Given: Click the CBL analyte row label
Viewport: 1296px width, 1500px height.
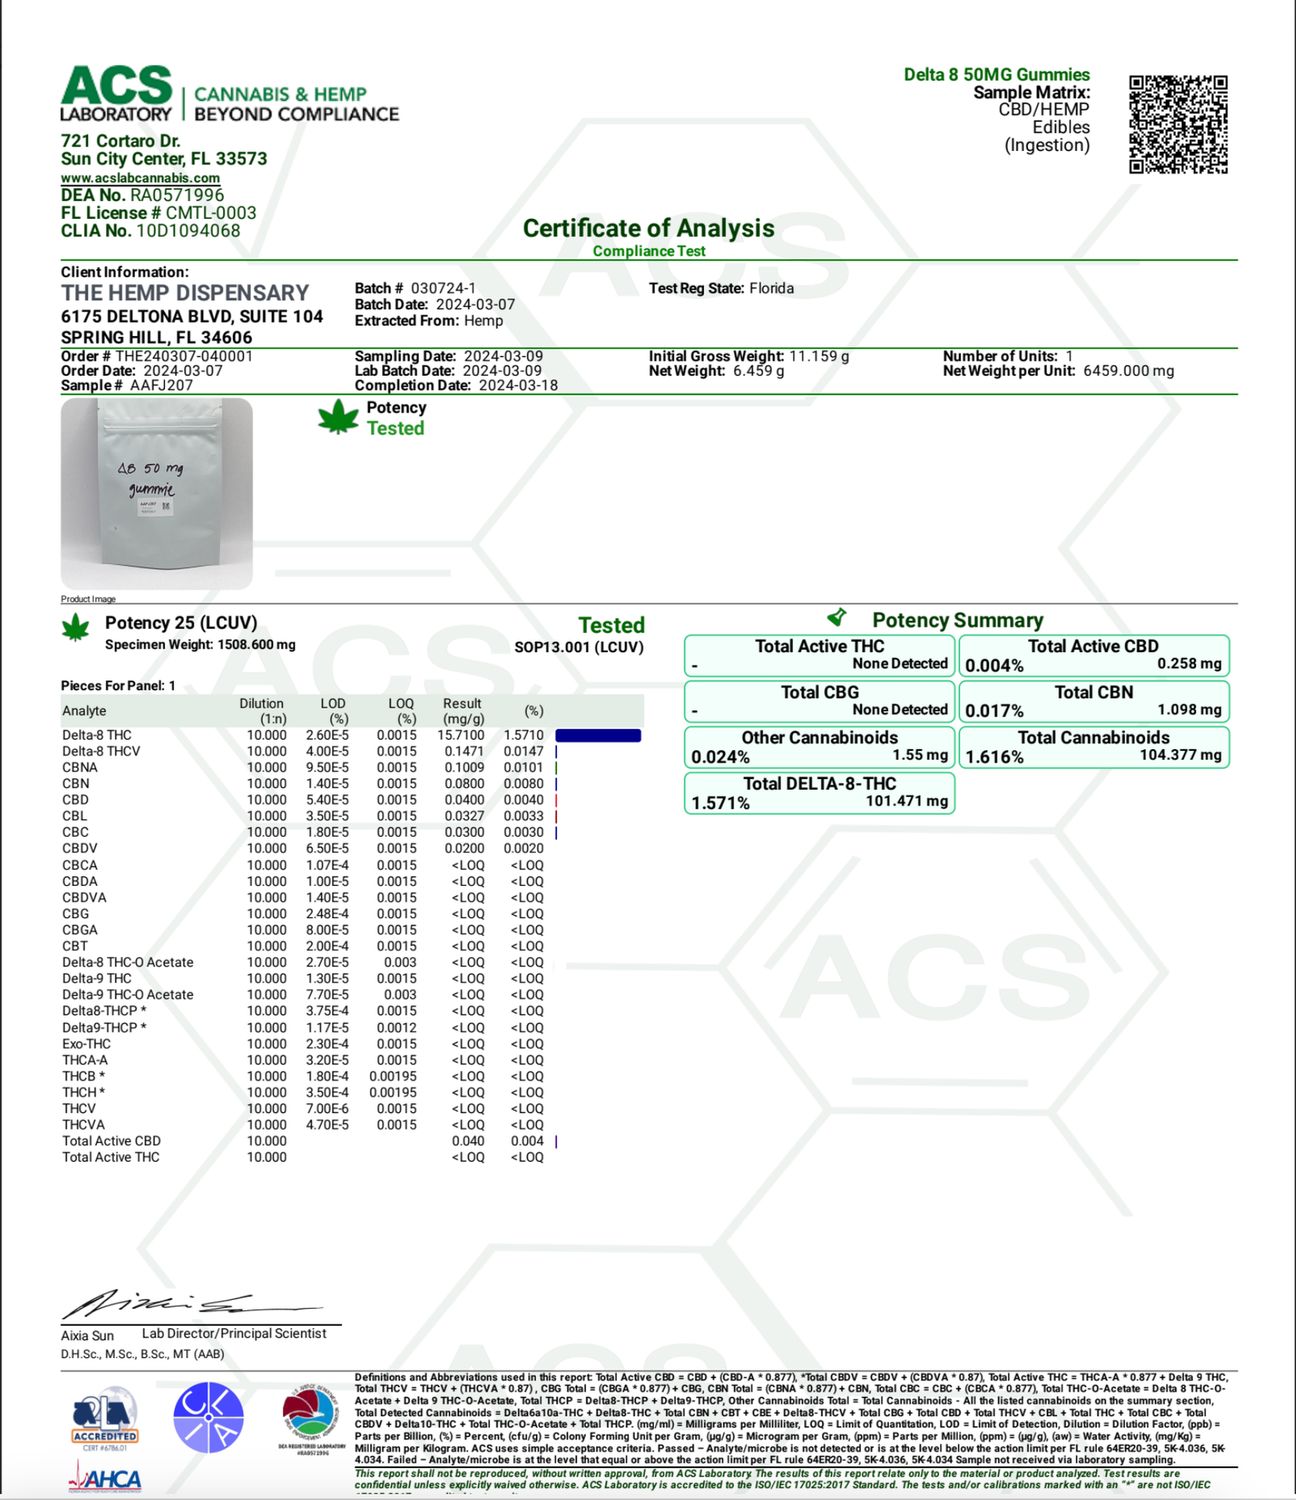Looking at the screenshot, I should tap(75, 816).
